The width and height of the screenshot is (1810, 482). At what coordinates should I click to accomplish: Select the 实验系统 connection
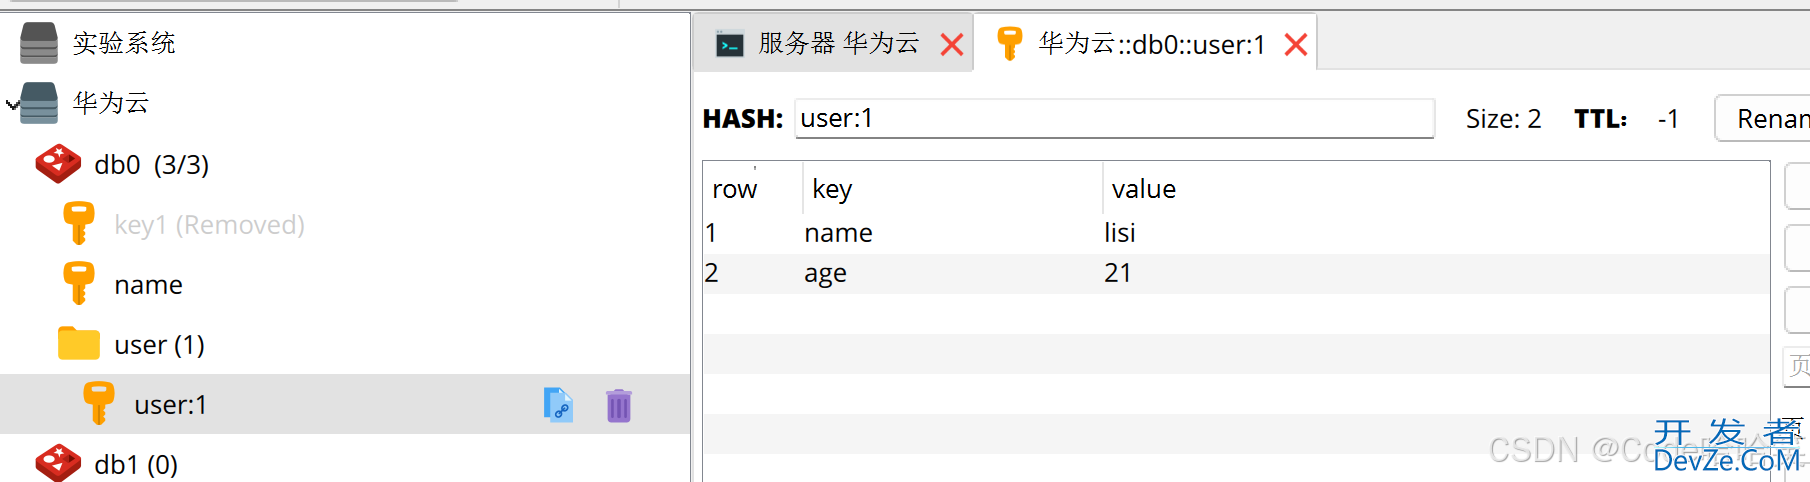(124, 43)
